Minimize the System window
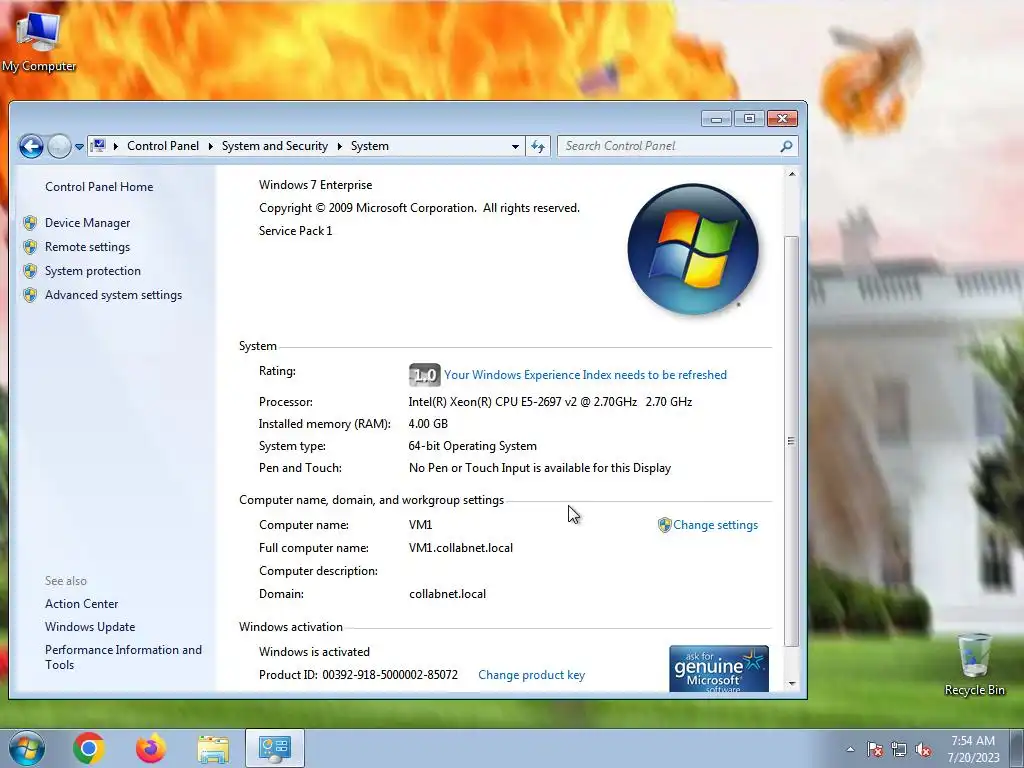 coord(716,118)
